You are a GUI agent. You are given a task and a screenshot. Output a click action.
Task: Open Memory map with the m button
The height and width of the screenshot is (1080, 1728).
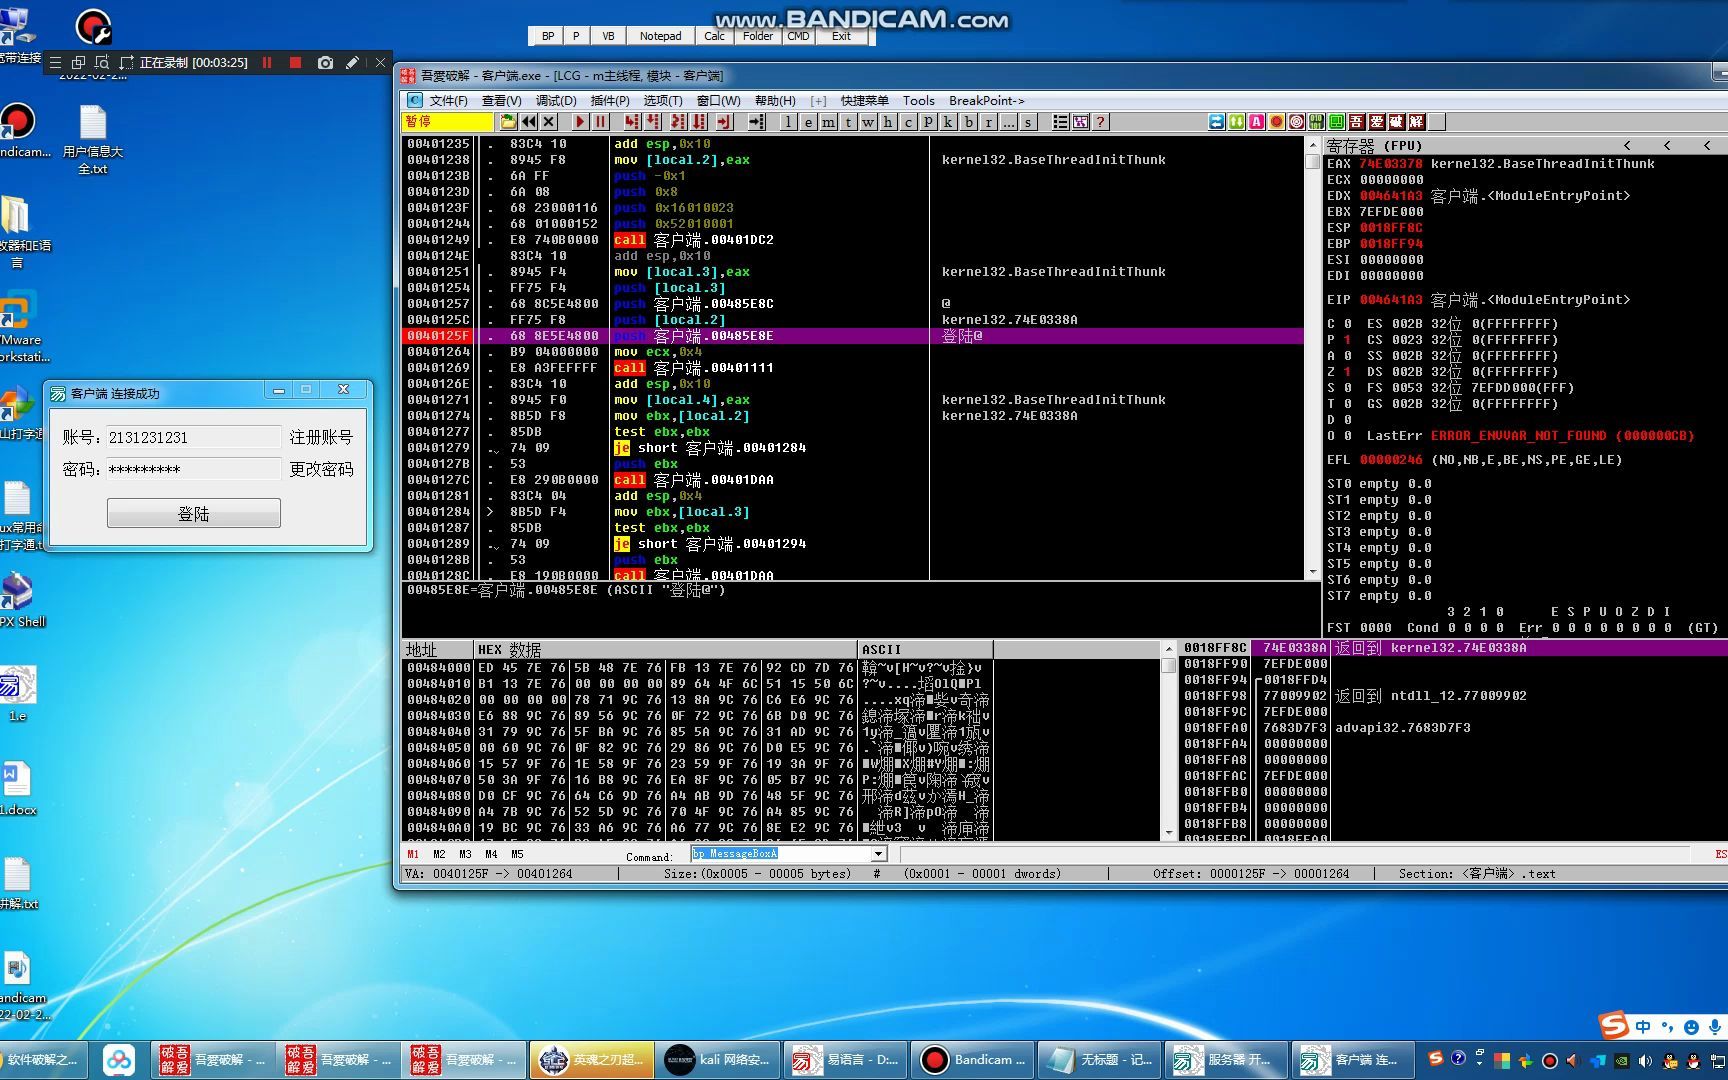829,122
